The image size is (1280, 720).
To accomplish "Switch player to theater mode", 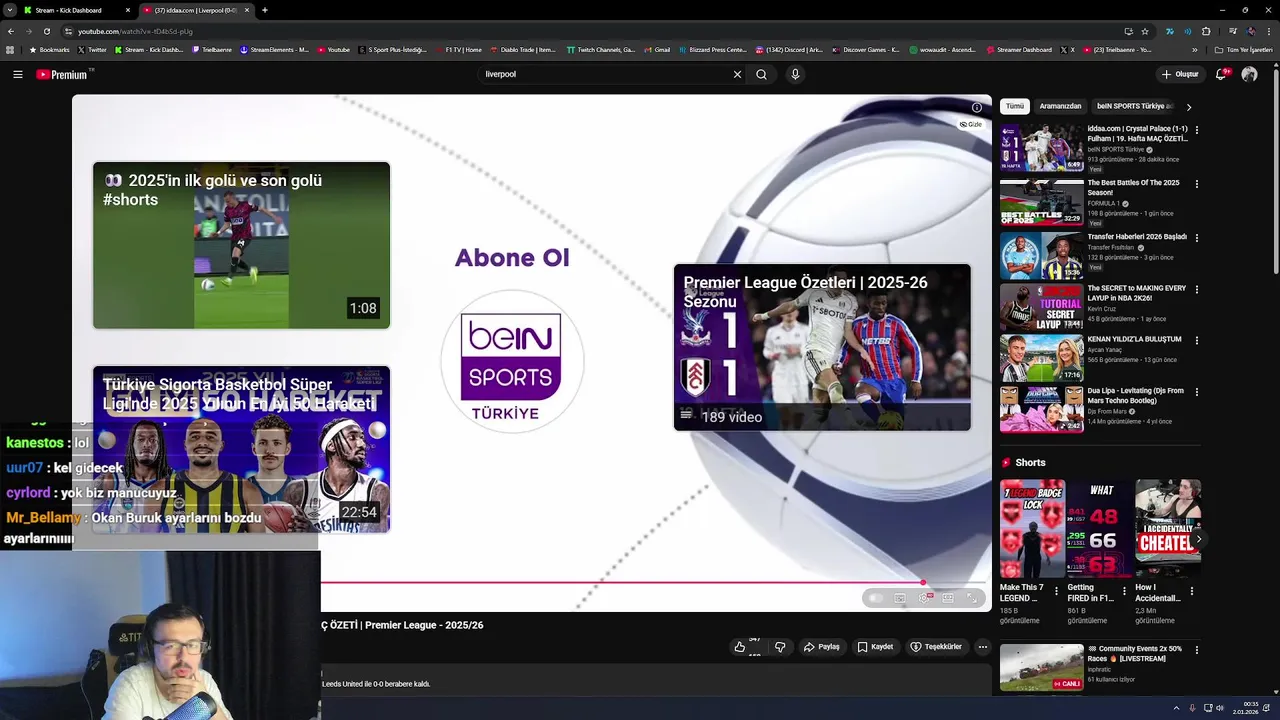I will tap(948, 598).
